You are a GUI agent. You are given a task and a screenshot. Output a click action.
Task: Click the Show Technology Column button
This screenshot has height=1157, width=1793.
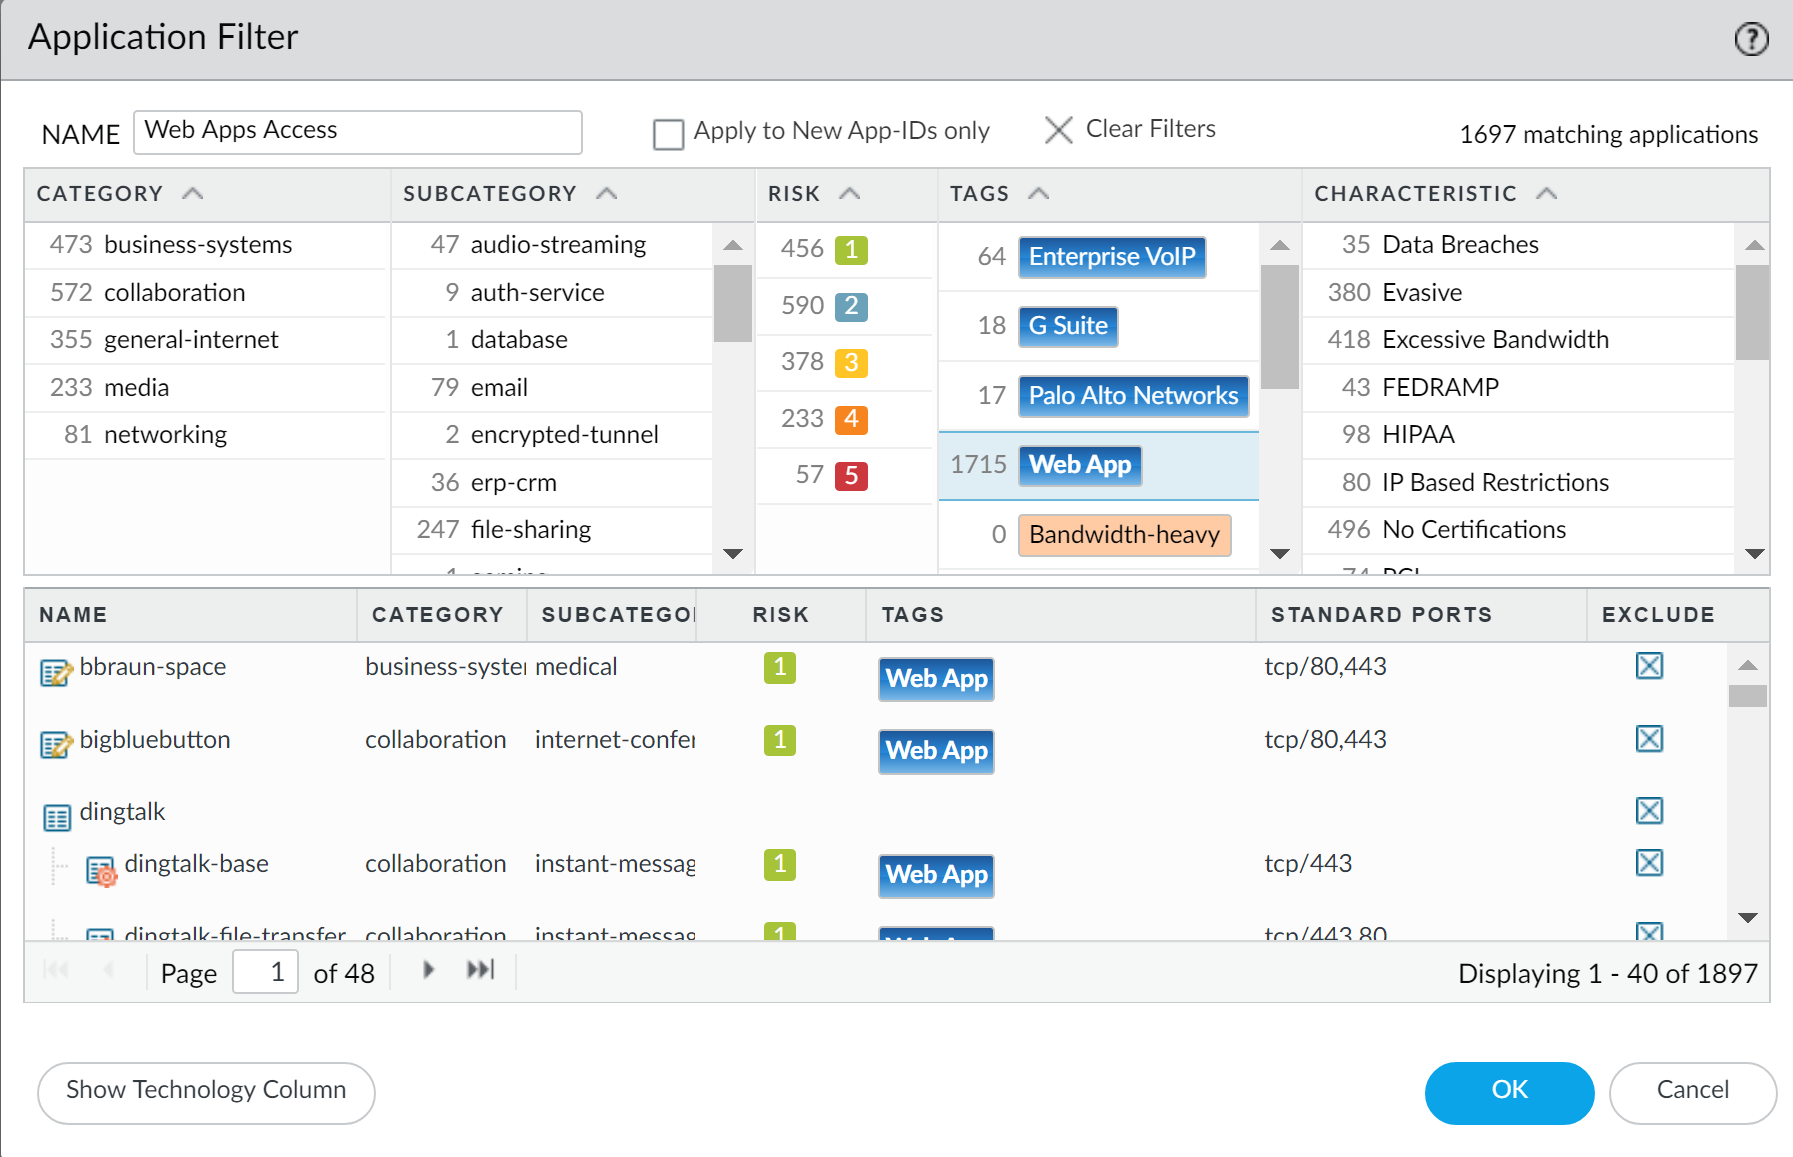point(206,1091)
